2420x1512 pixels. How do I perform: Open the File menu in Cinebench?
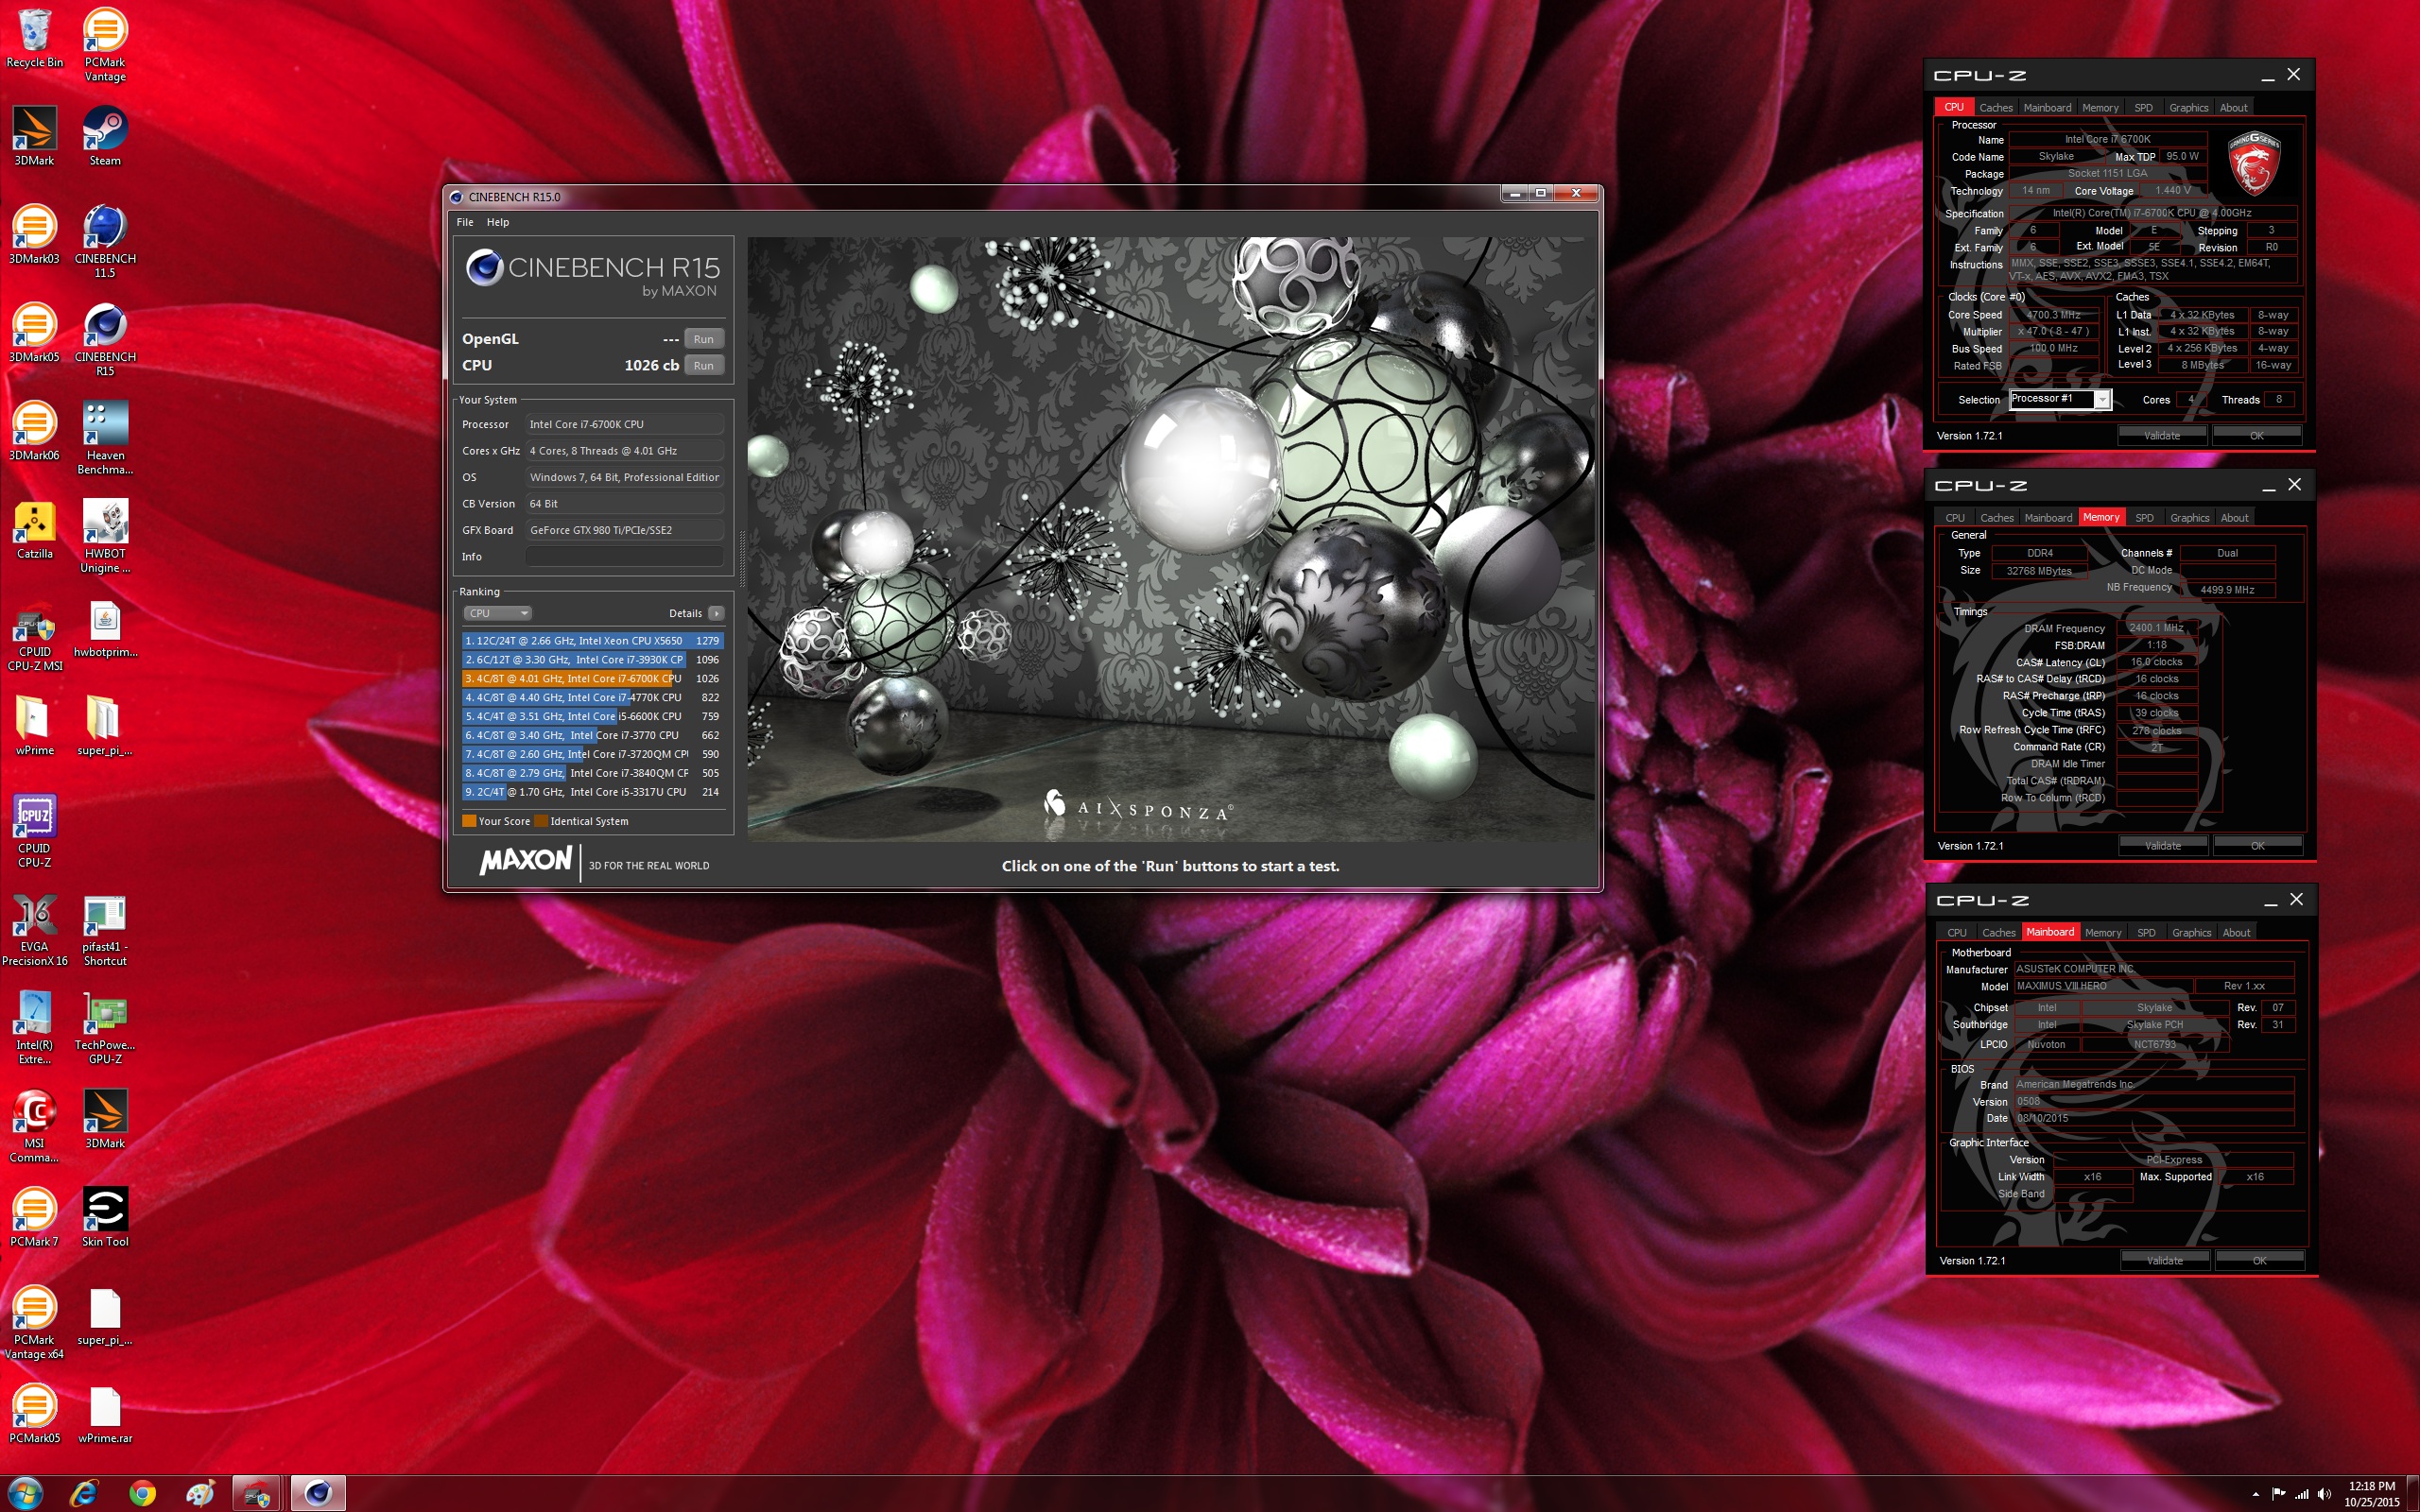[x=465, y=222]
